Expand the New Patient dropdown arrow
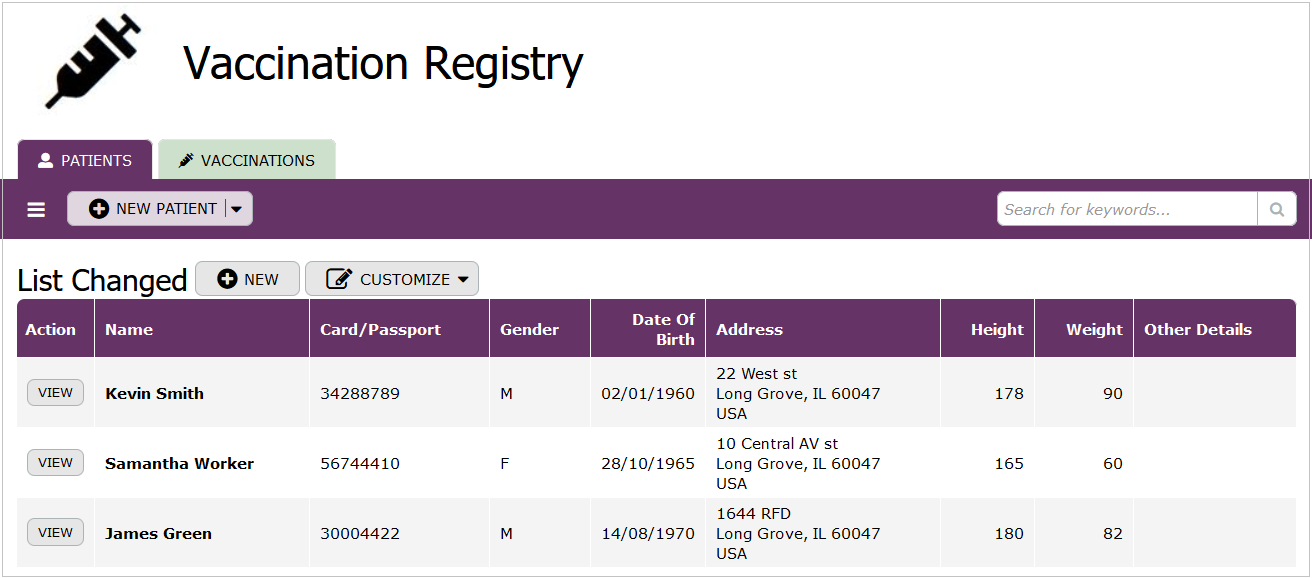 237,209
